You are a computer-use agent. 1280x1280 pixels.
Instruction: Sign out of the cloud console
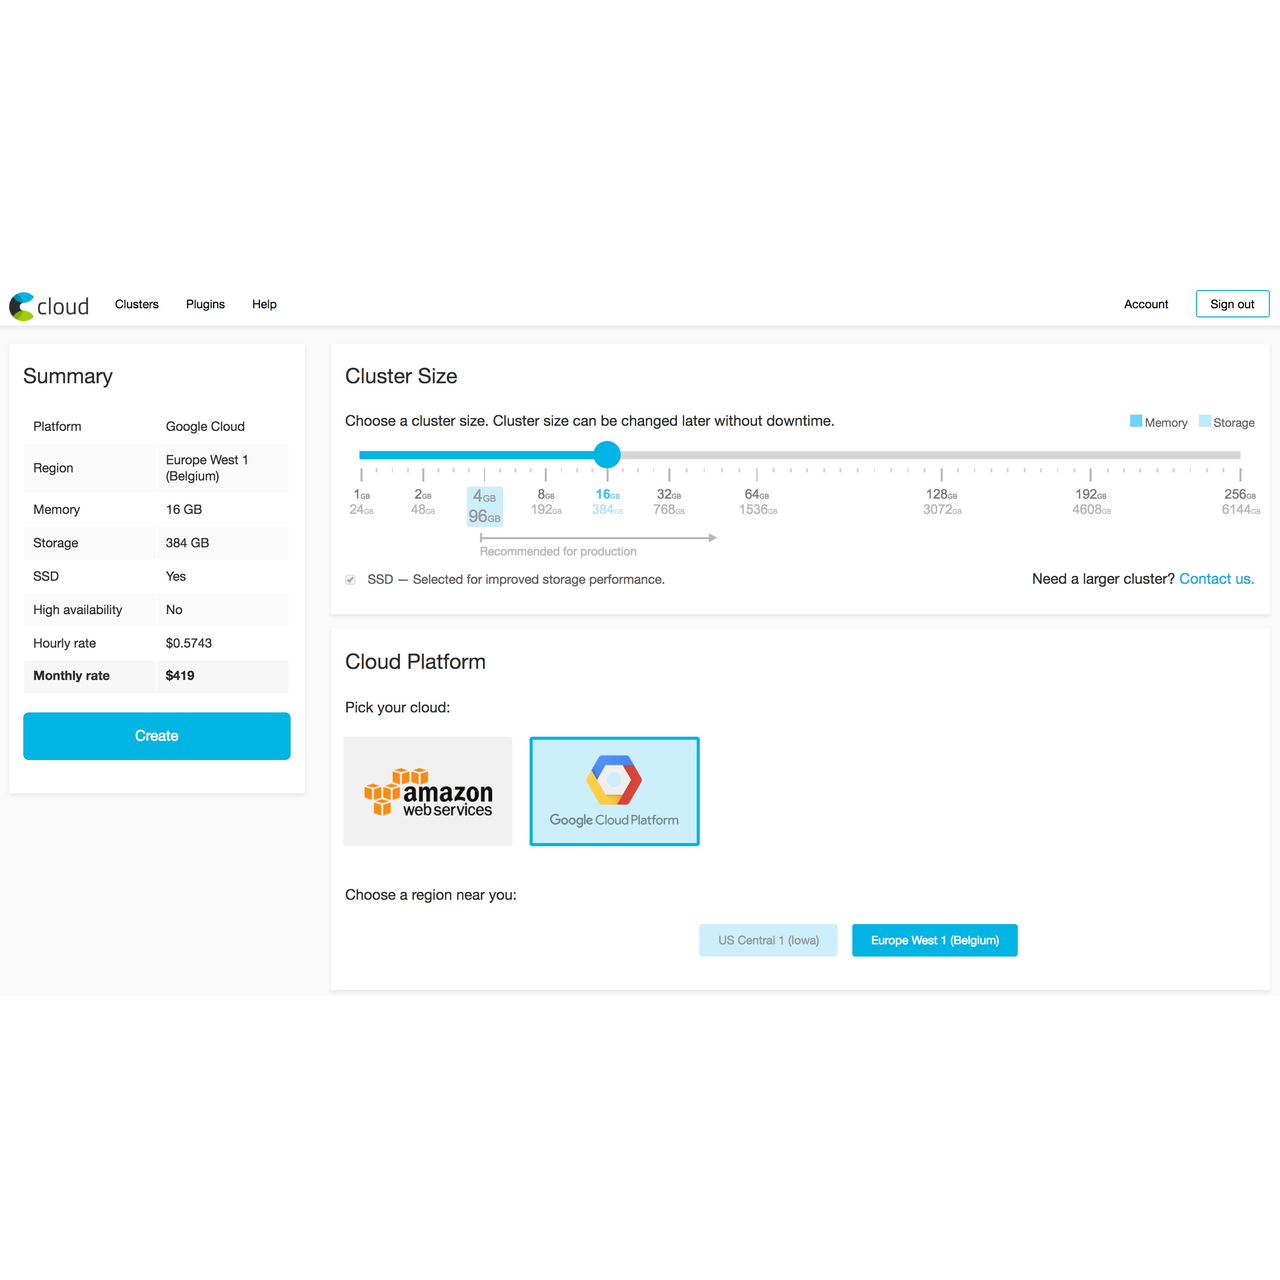pyautogui.click(x=1232, y=304)
